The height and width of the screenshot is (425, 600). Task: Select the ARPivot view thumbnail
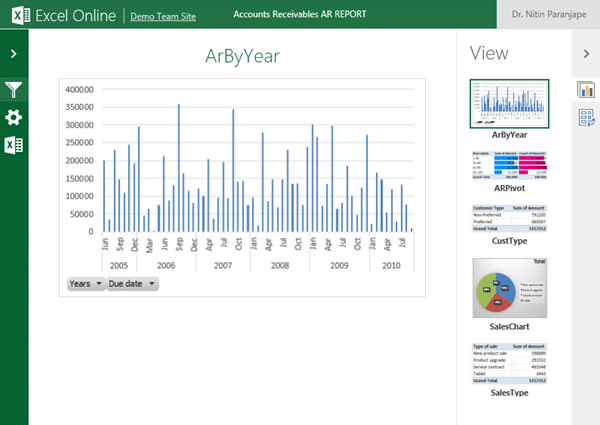click(509, 165)
